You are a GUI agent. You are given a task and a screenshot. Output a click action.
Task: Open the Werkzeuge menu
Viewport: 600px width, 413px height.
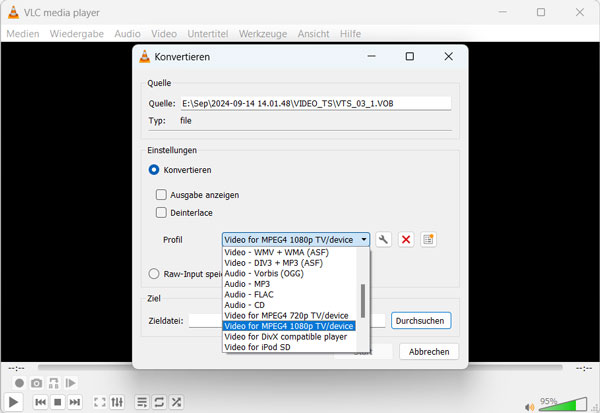(x=263, y=34)
